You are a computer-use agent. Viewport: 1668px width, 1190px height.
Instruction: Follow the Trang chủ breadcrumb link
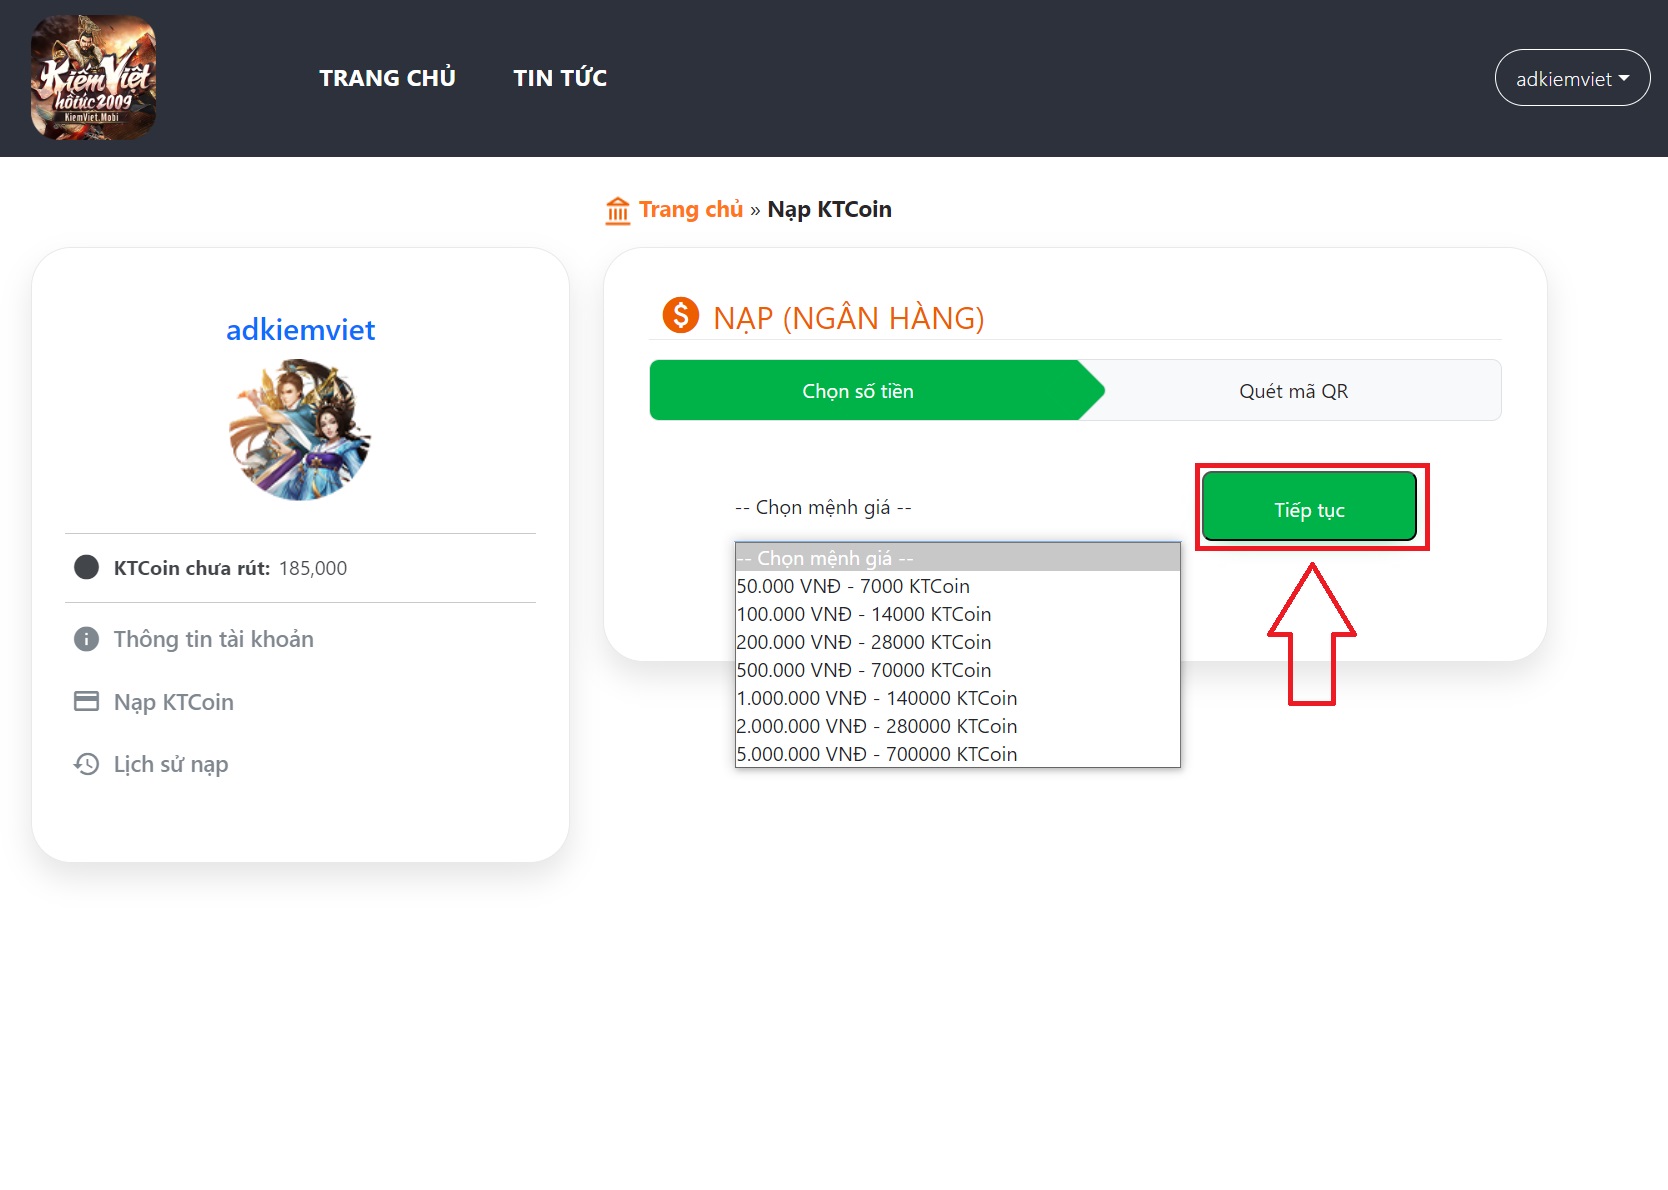(691, 210)
